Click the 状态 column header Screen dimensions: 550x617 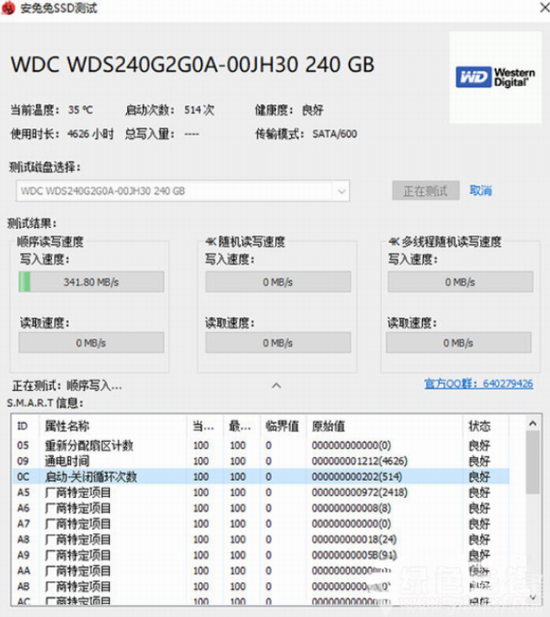tap(486, 426)
